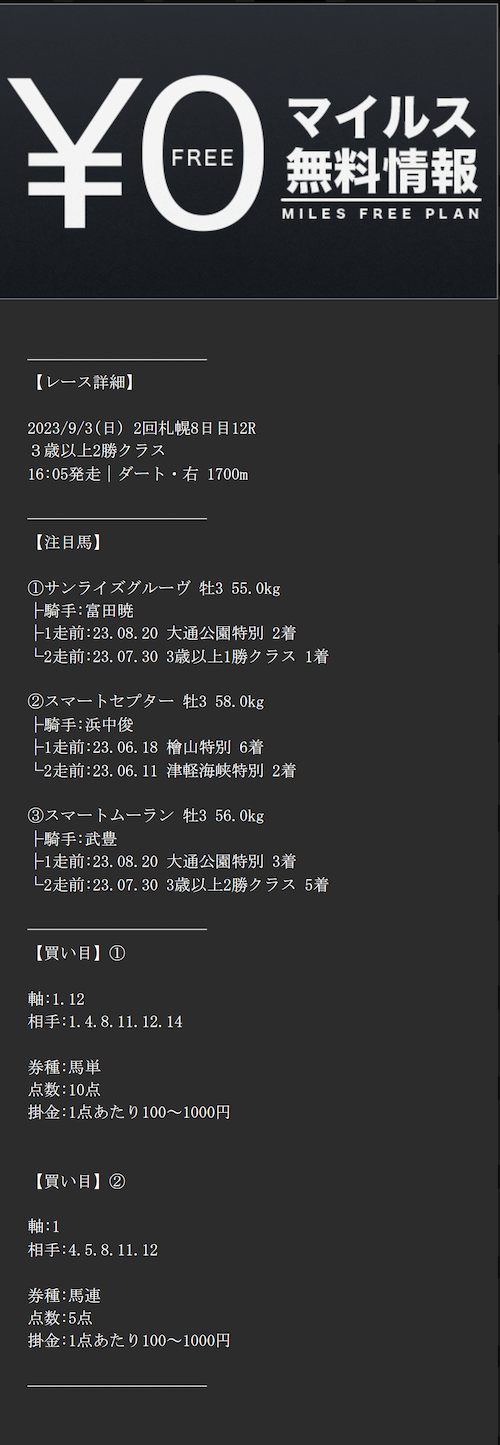Click the MILES FREE PLAN subtitle
Image resolution: width=500 pixels, height=1445 pixels.
click(x=381, y=213)
